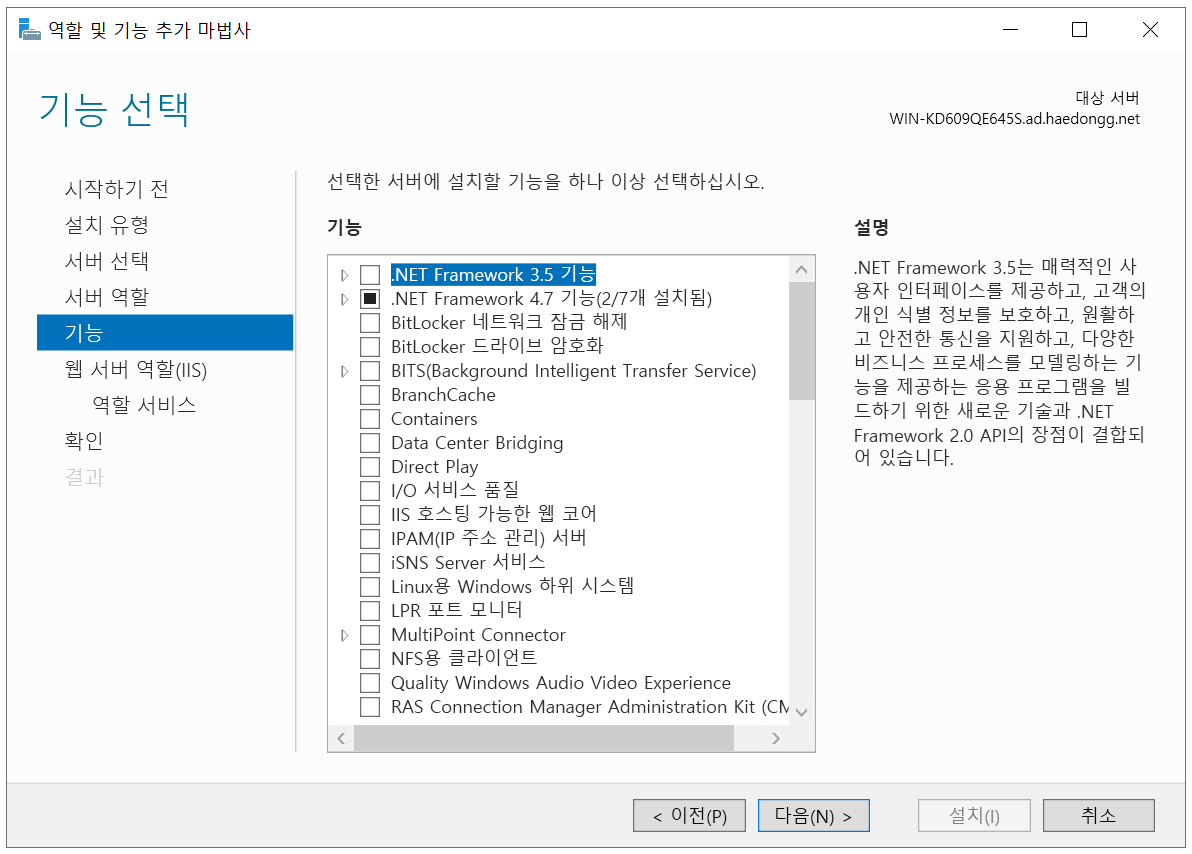Tick the BITS checkbox

369,371
